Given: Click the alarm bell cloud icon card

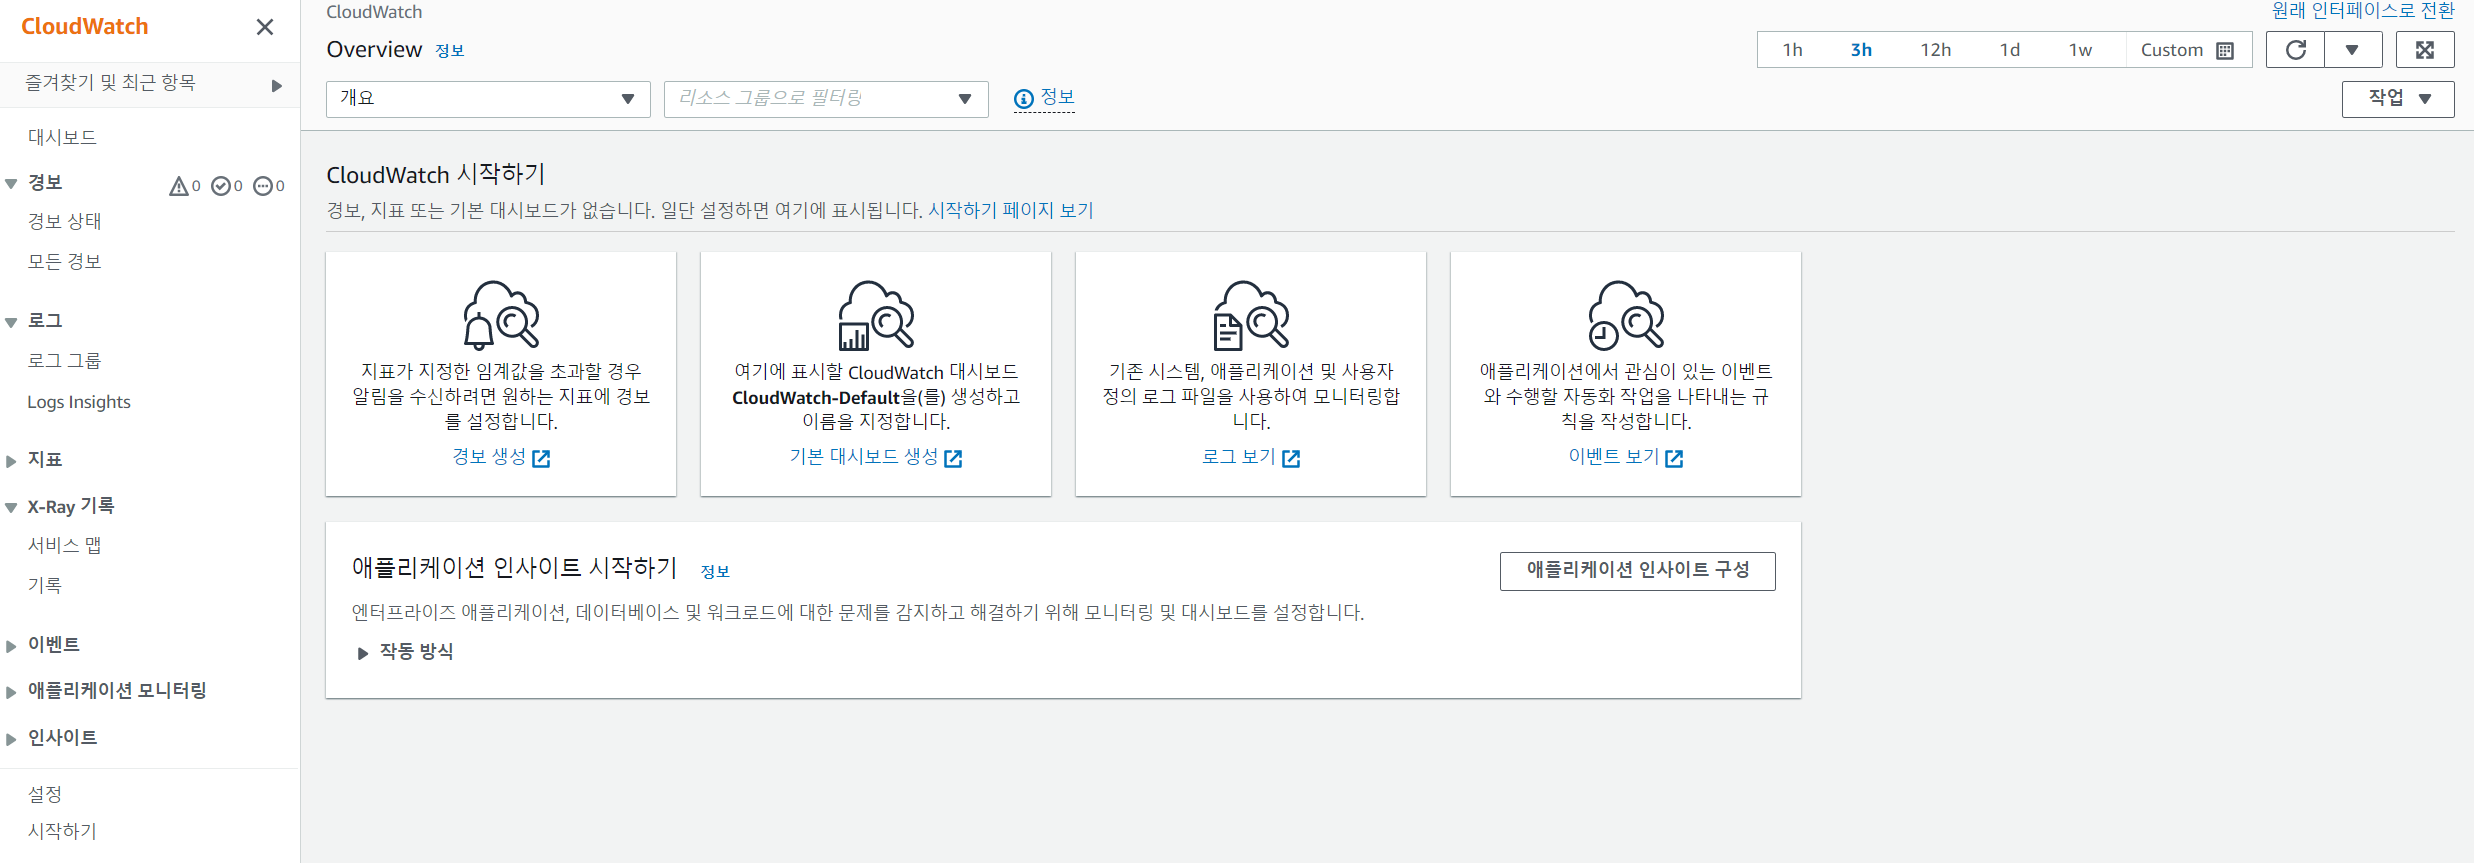Looking at the screenshot, I should 501,315.
